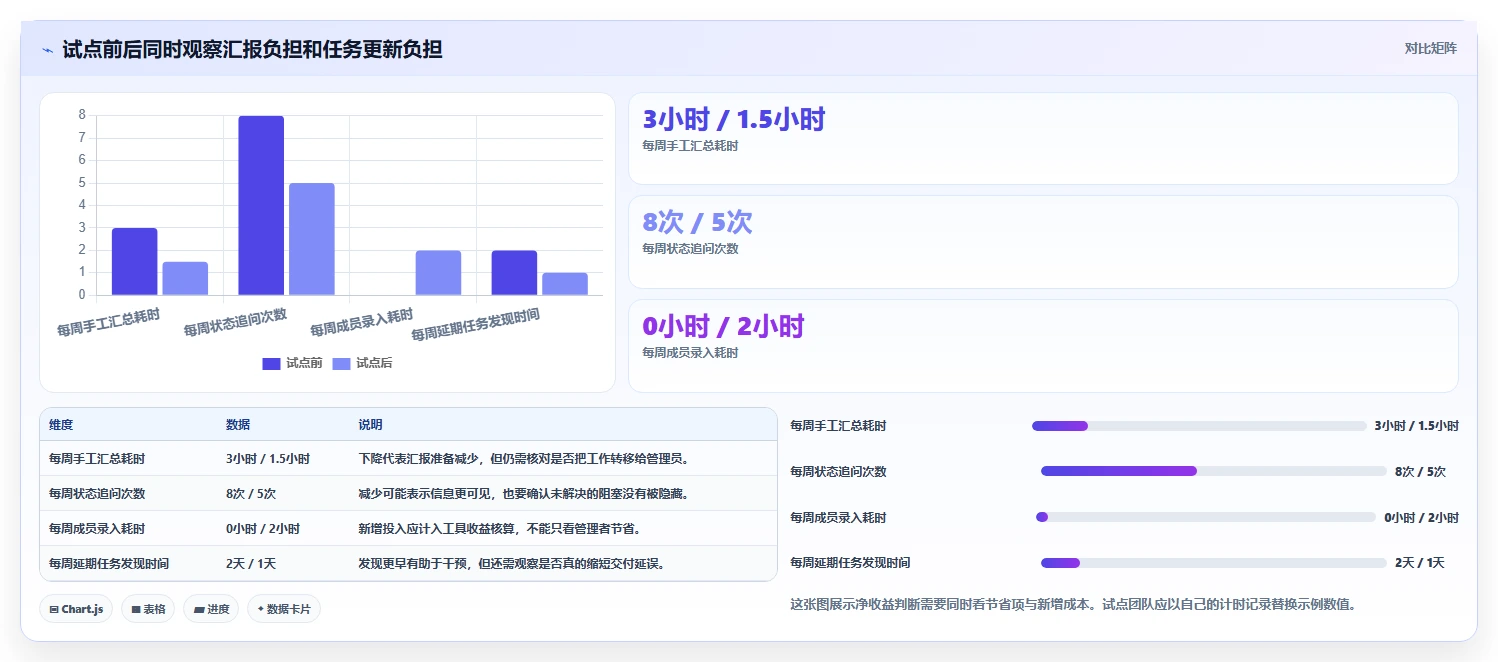Click the 说明 column header
Screen dimensions: 1498x662
(x=370, y=425)
